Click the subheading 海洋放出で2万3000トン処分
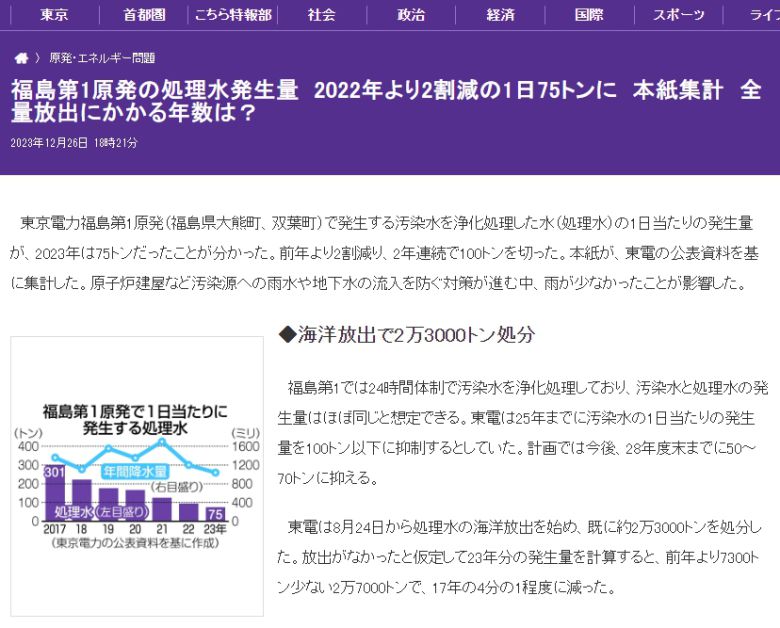The image size is (780, 628). [406, 334]
